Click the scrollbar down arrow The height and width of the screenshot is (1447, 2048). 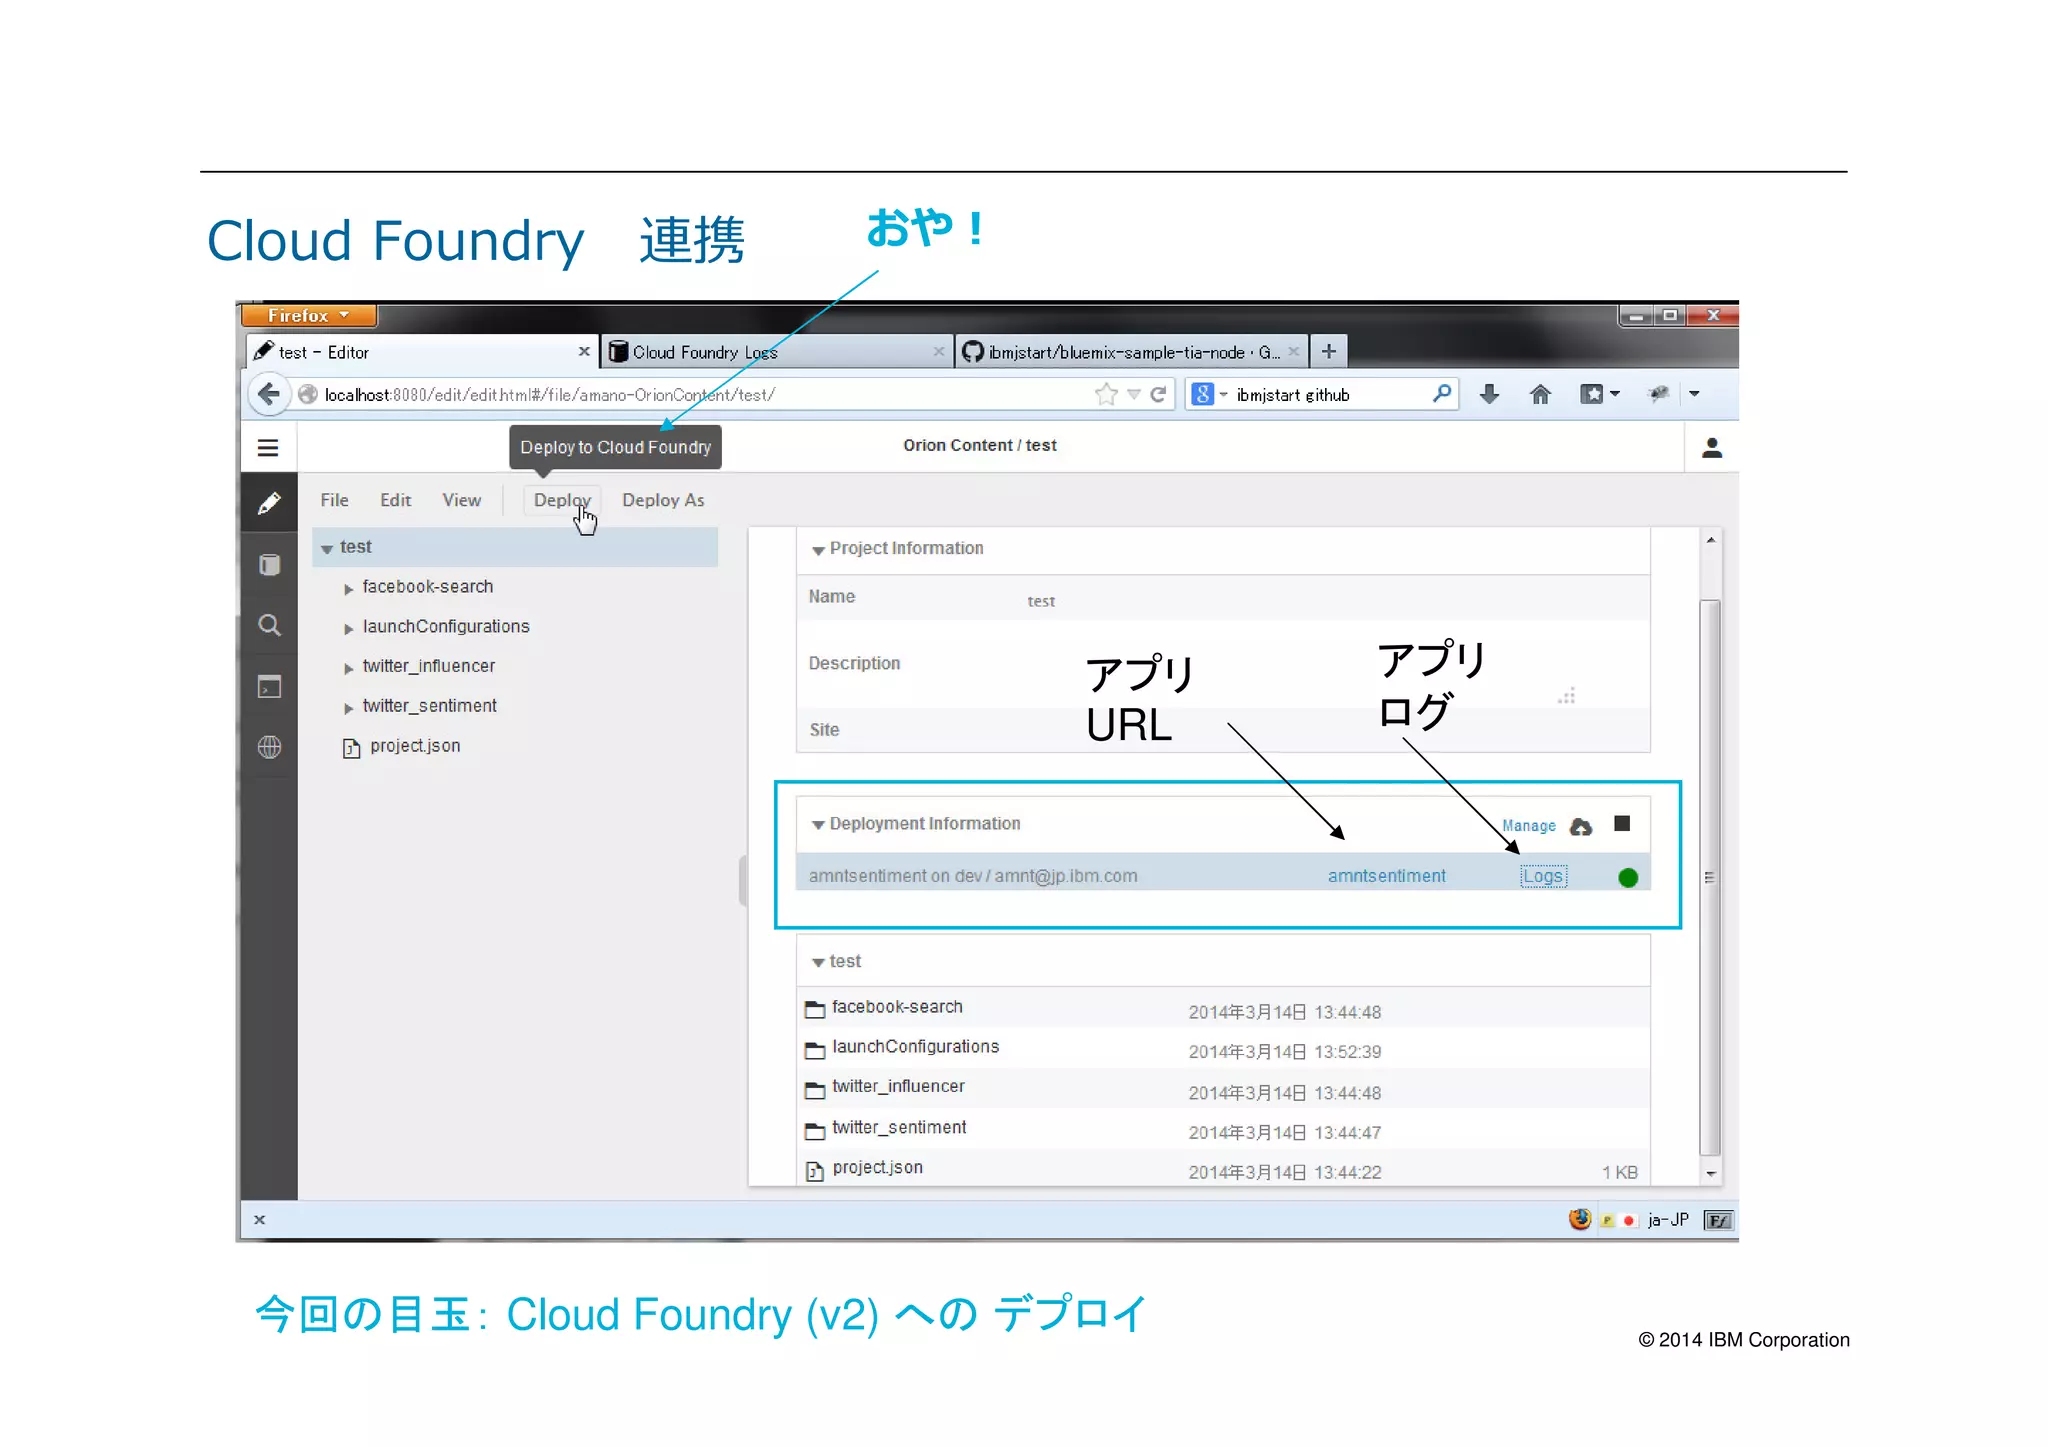1711,1174
